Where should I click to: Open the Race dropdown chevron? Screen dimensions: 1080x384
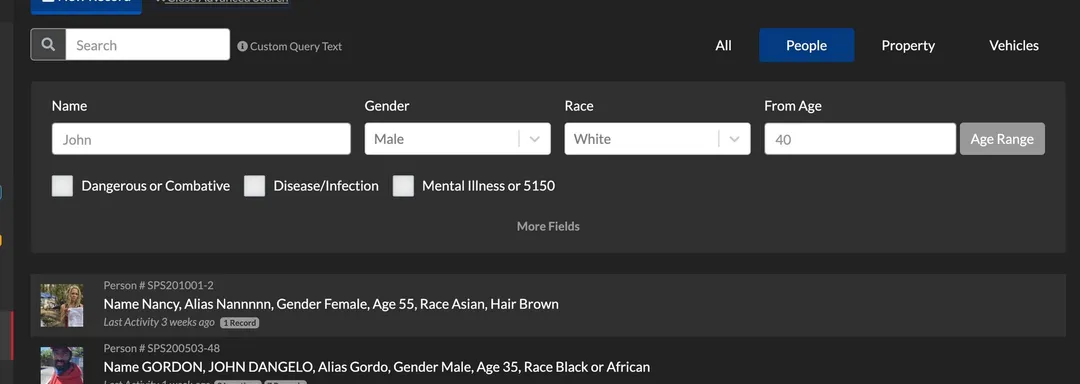(734, 139)
